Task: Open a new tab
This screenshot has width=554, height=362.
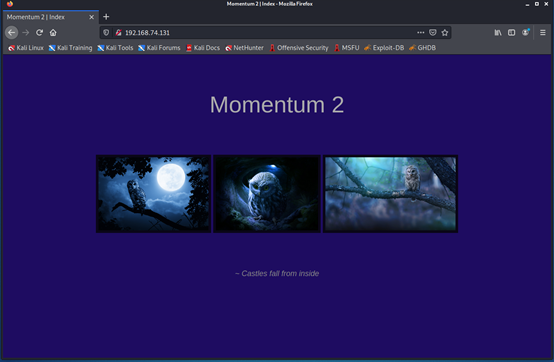Action: tap(106, 17)
